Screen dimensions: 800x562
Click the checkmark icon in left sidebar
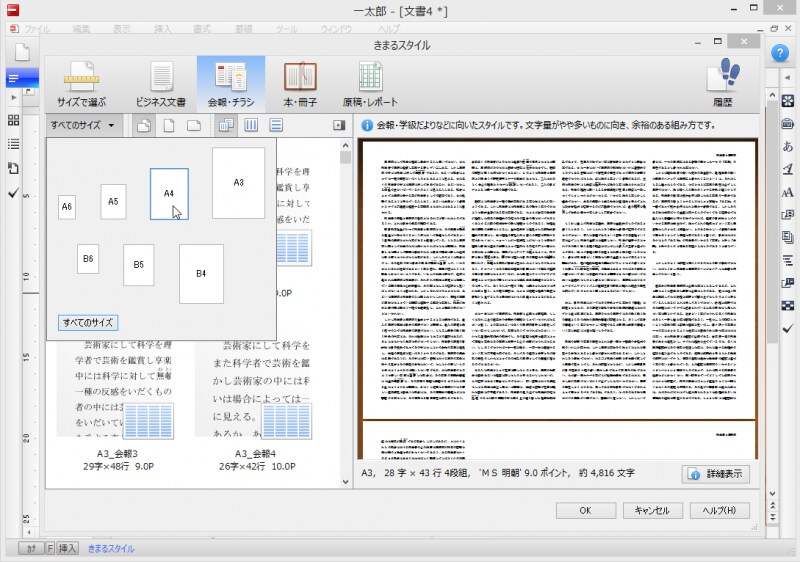click(x=14, y=192)
